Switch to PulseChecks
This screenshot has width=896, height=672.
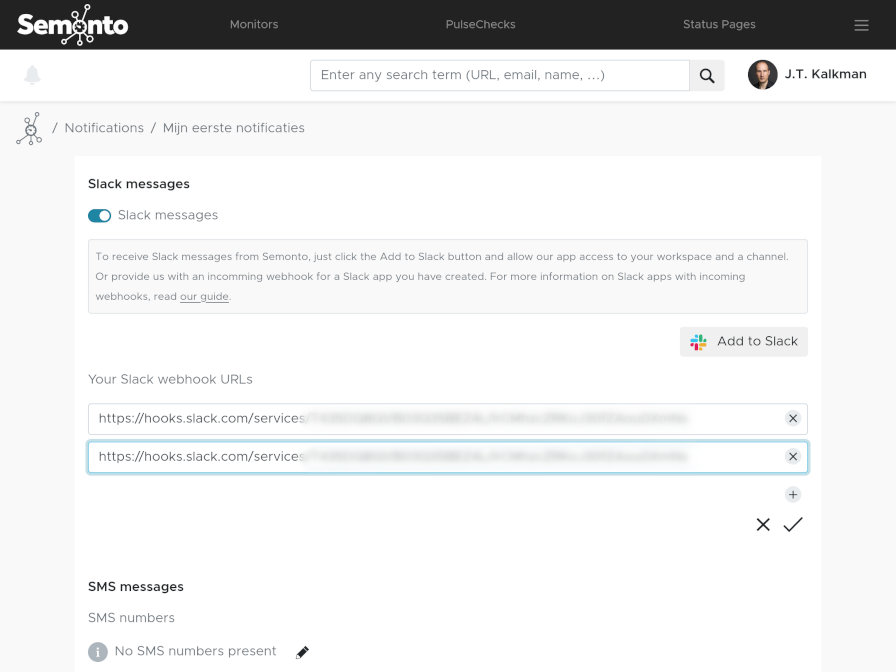click(480, 24)
